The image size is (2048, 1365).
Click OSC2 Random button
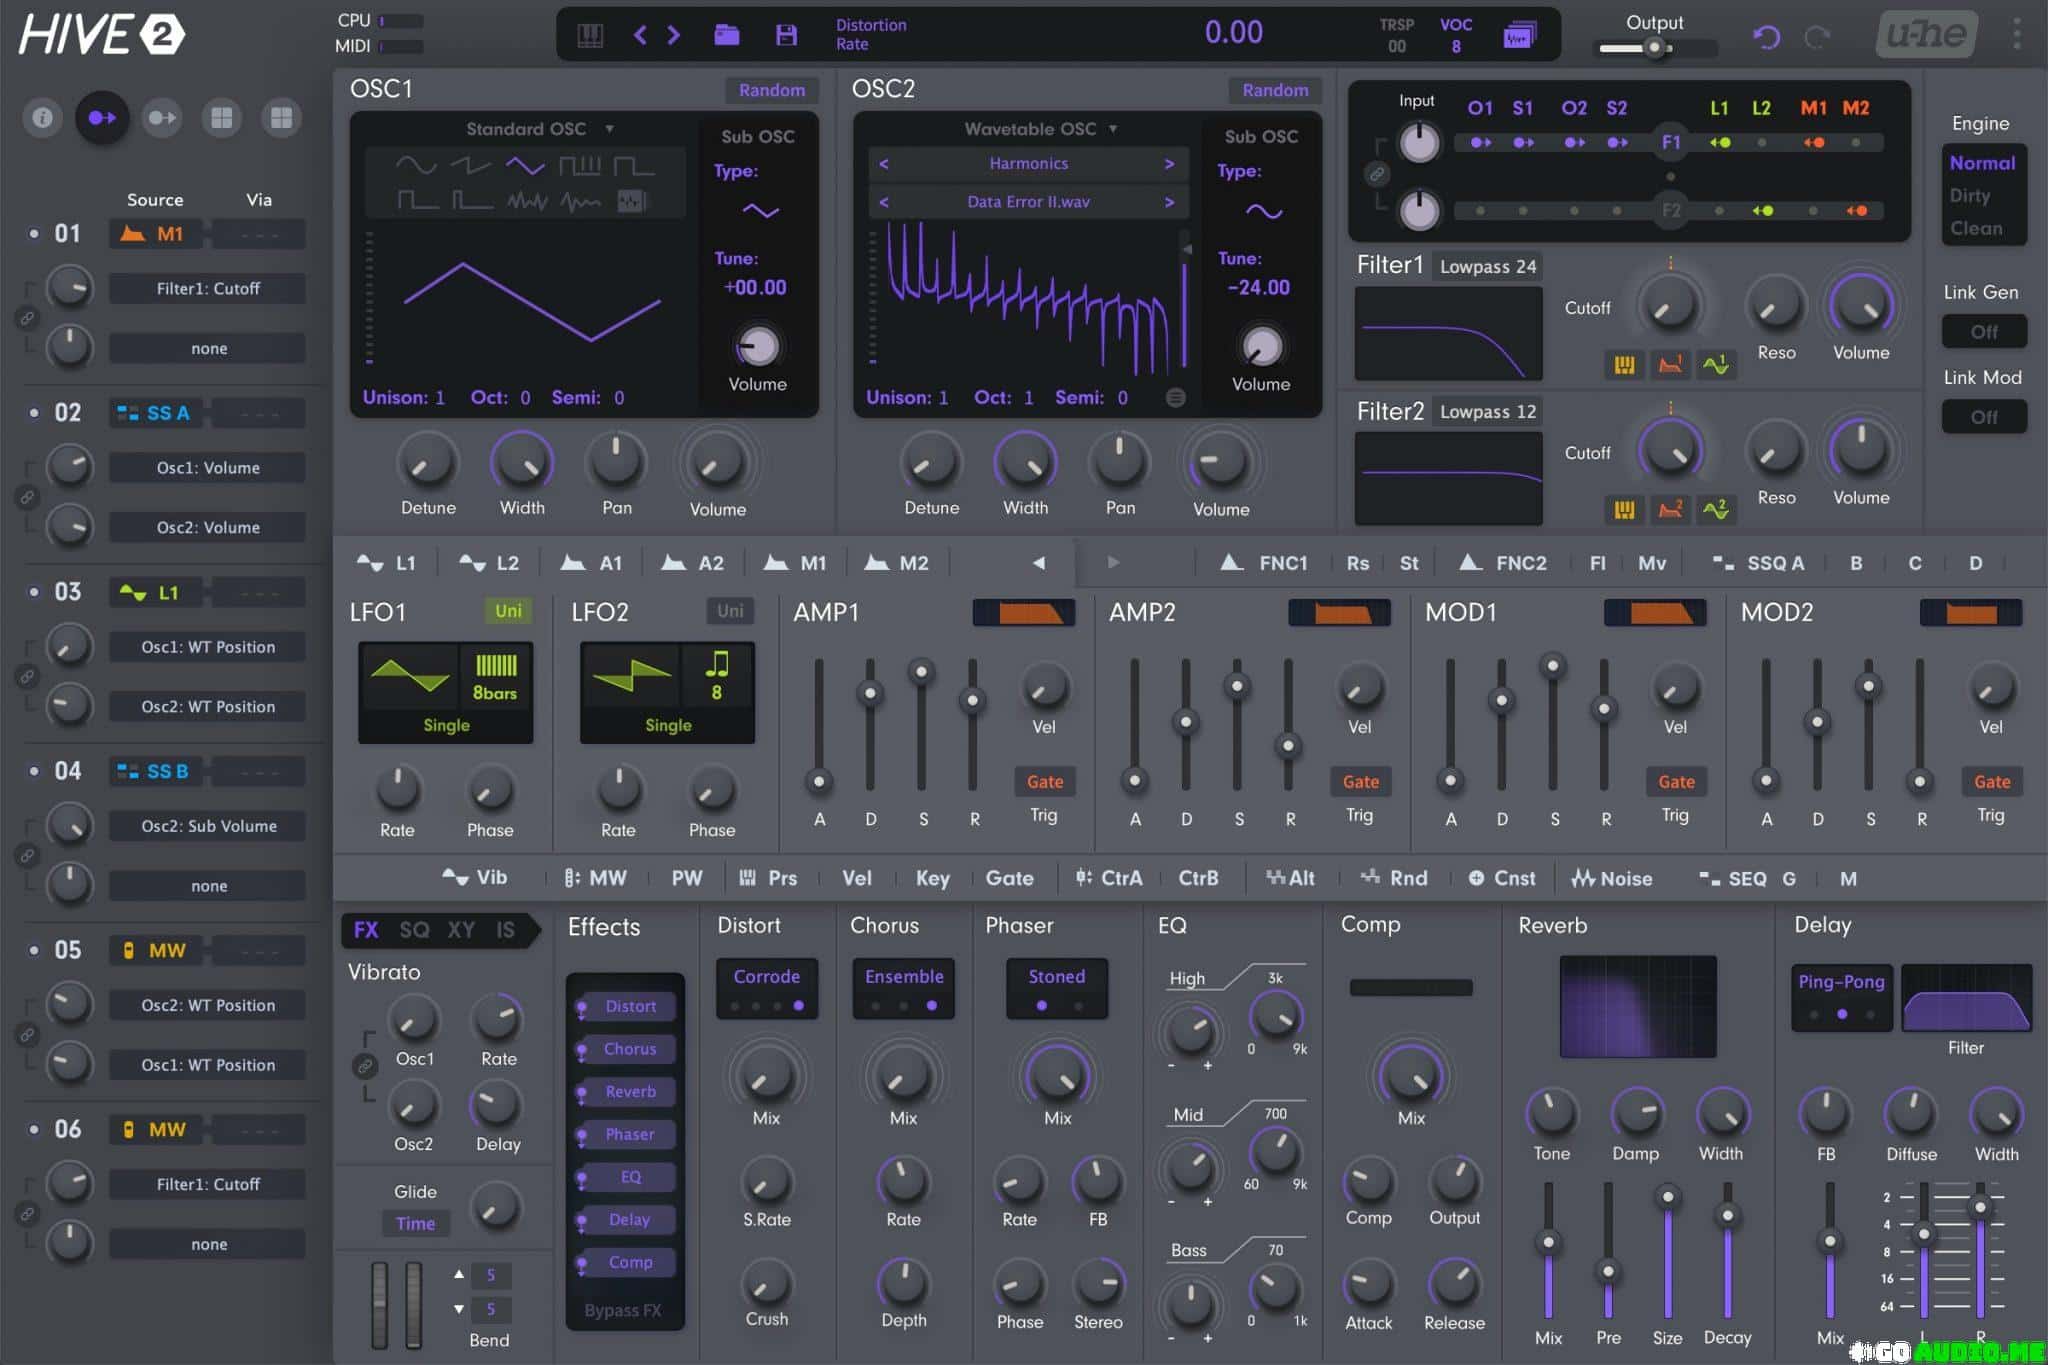point(1275,90)
